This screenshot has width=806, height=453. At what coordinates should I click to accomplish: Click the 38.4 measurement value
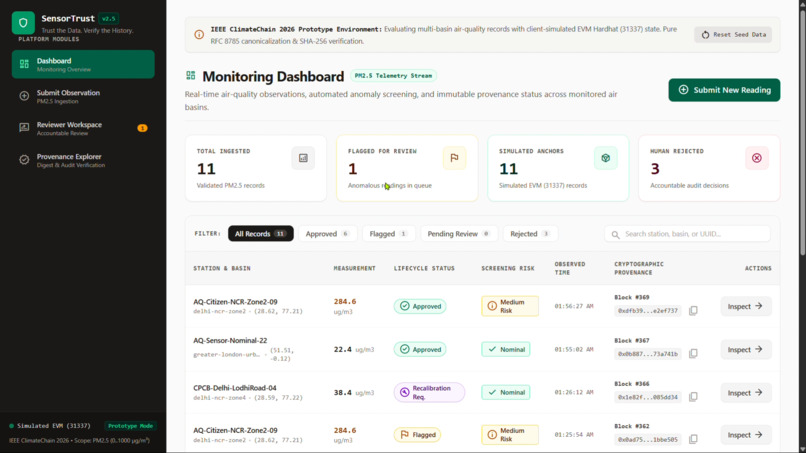[x=342, y=392]
